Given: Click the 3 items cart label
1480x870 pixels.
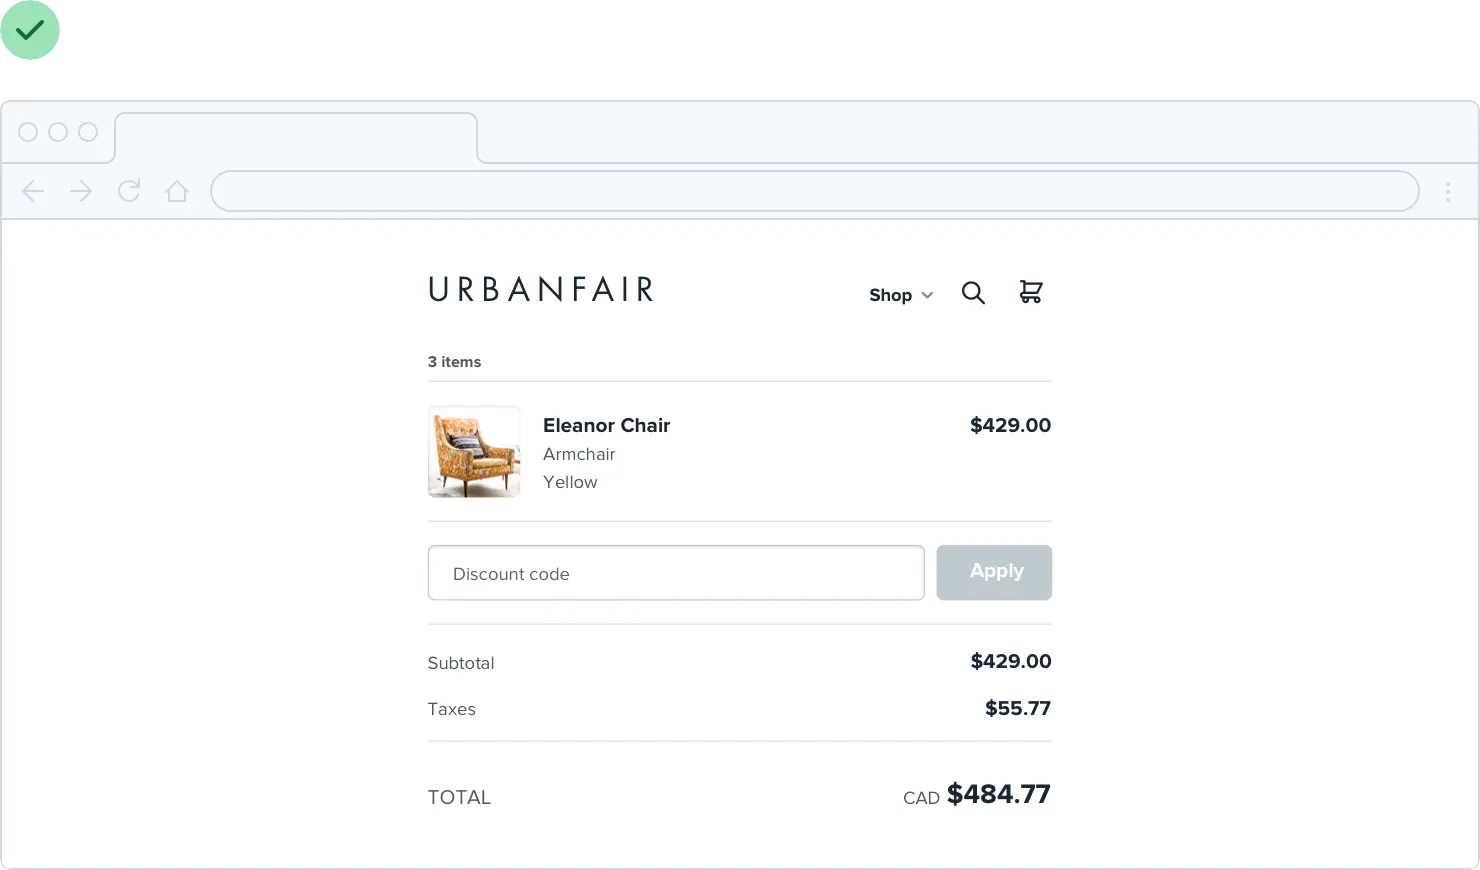Looking at the screenshot, I should [x=454, y=362].
